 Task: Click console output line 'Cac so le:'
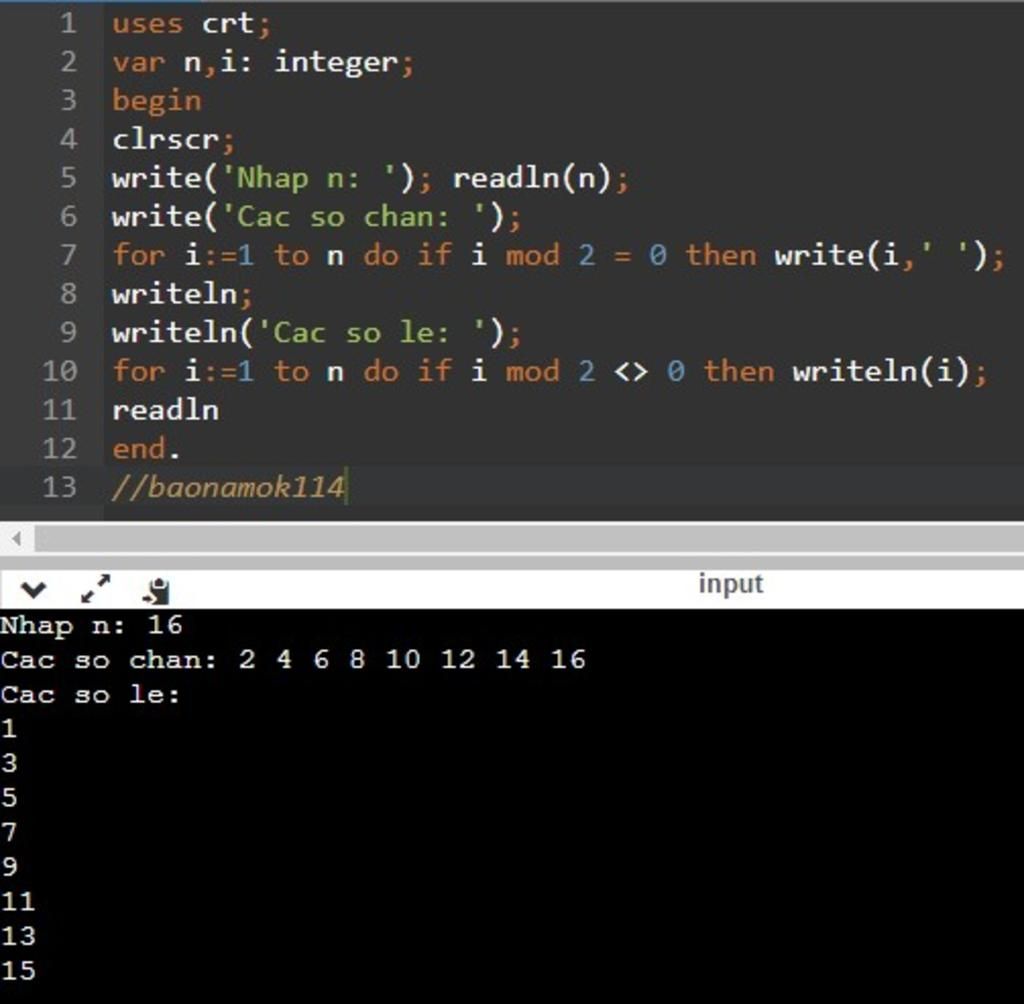coord(90,694)
